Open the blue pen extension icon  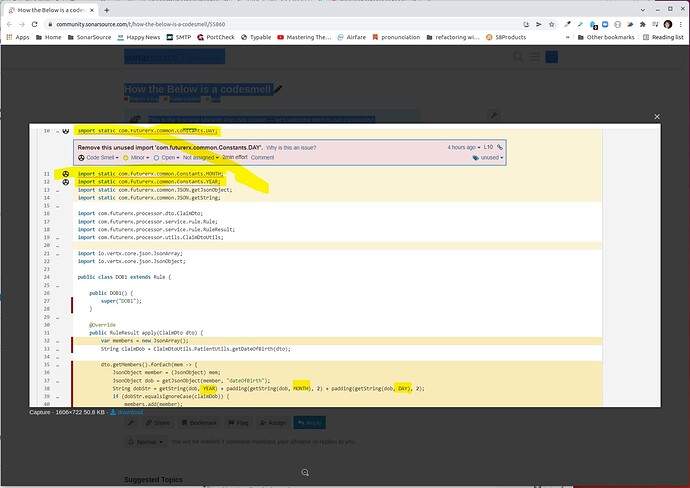tap(580, 24)
